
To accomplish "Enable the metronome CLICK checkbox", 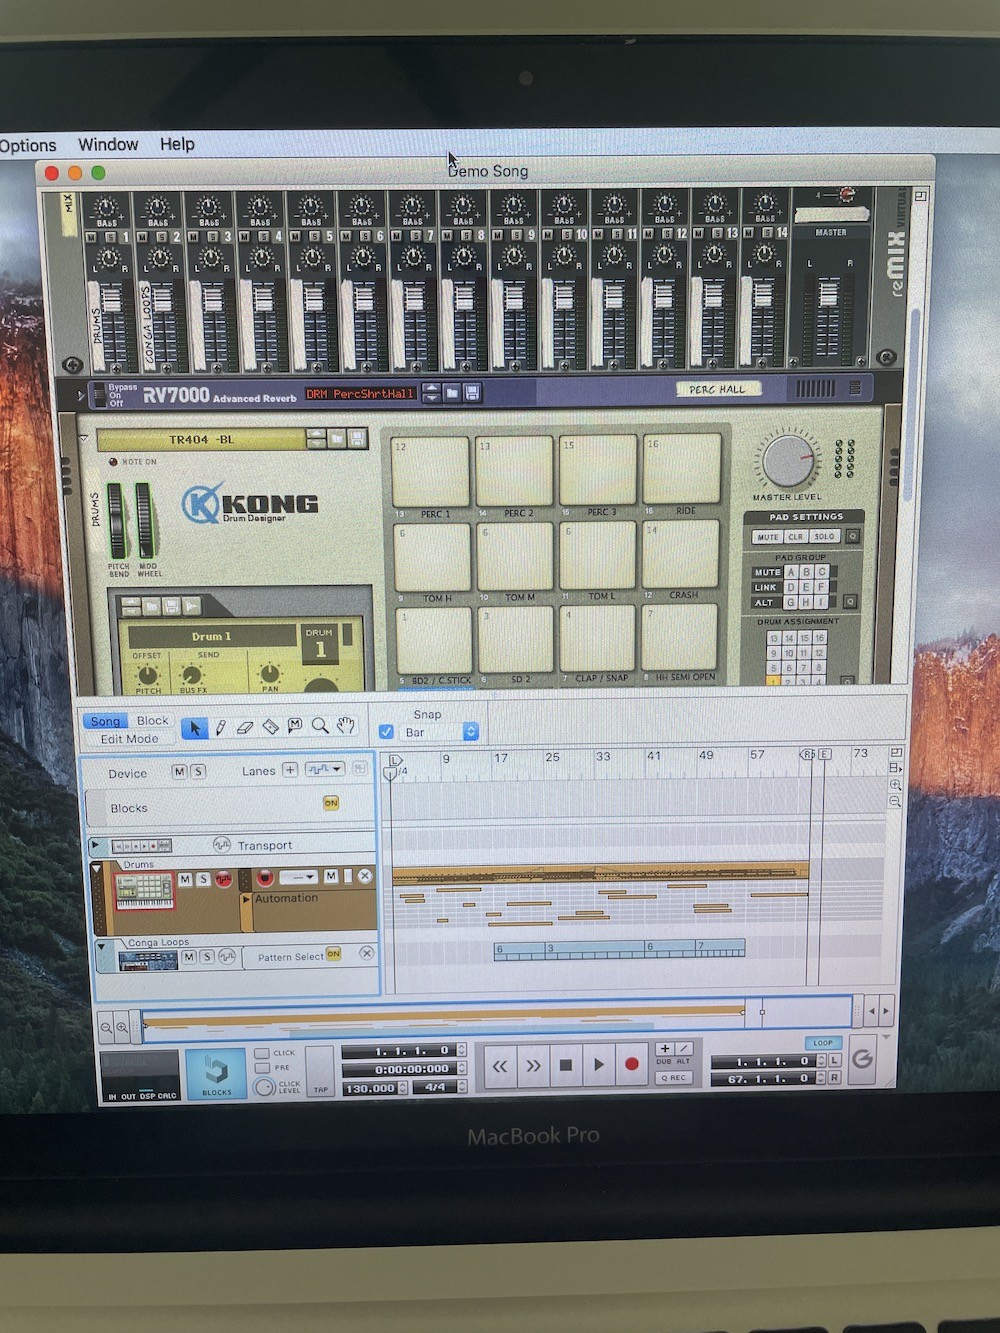I will point(262,1053).
